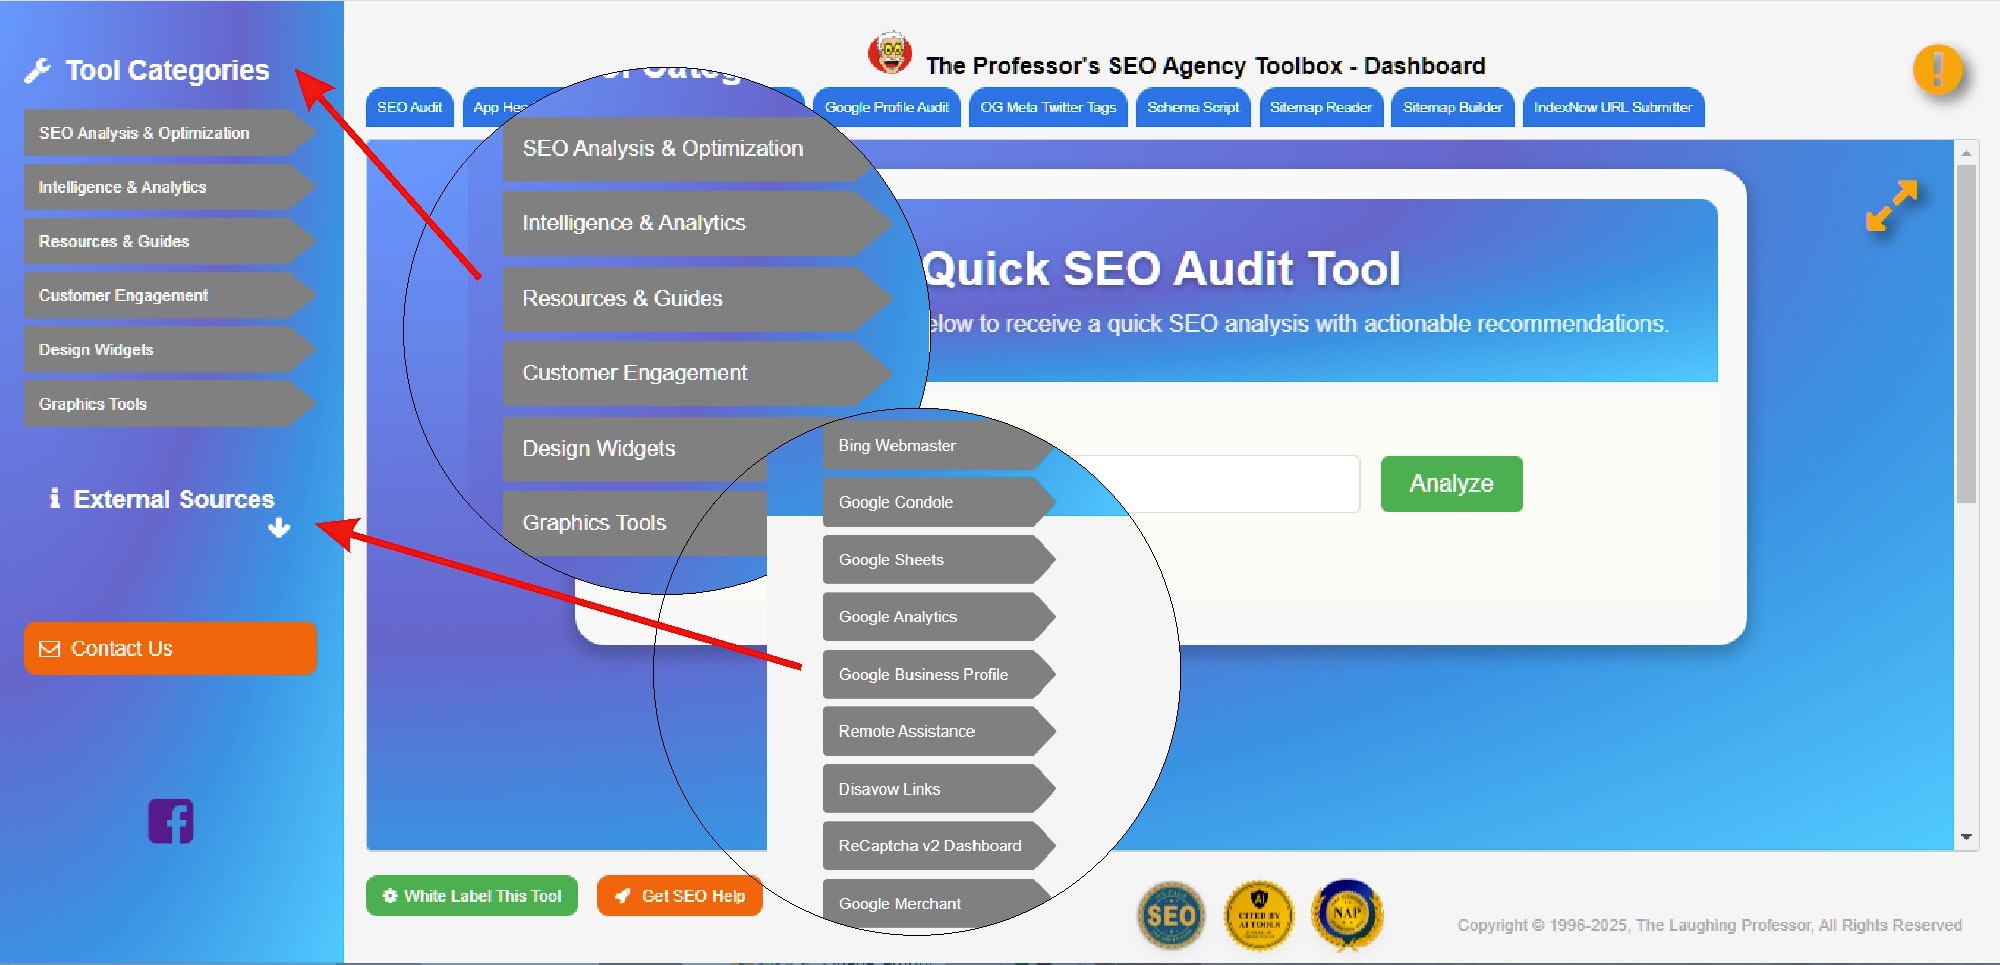Open Intelligence & Analytics category in sidebar
The image size is (2000, 965).
169,187
